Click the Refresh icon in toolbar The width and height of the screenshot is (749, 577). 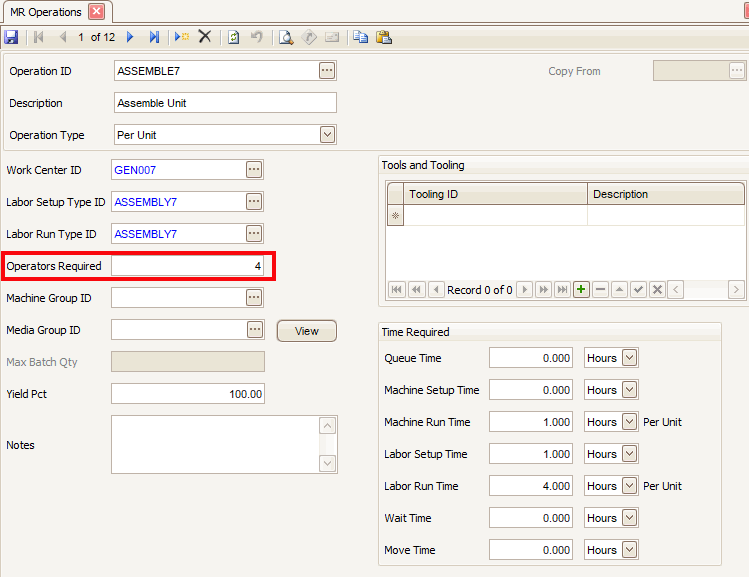233,37
